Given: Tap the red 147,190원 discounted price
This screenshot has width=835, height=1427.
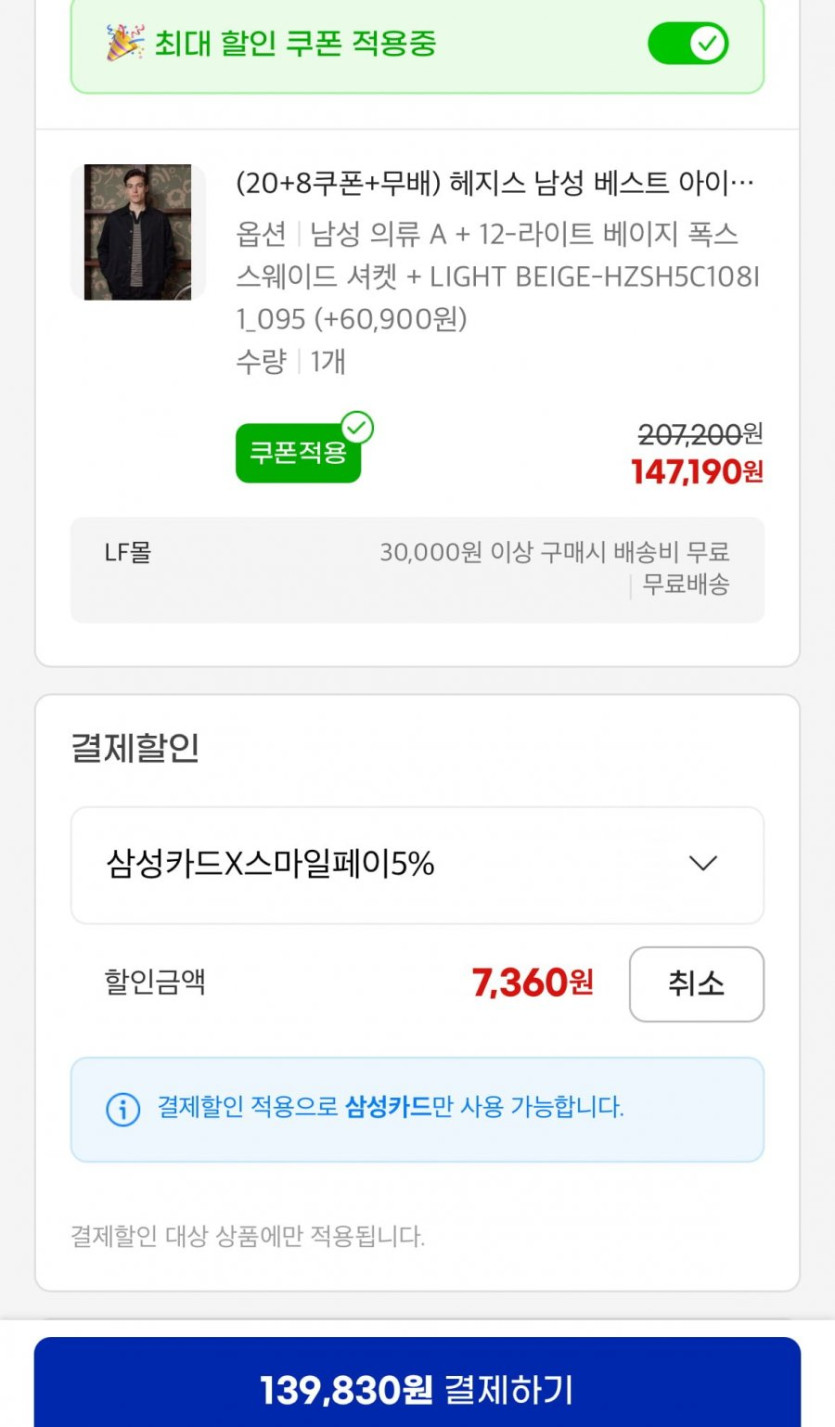Looking at the screenshot, I should [x=697, y=472].
